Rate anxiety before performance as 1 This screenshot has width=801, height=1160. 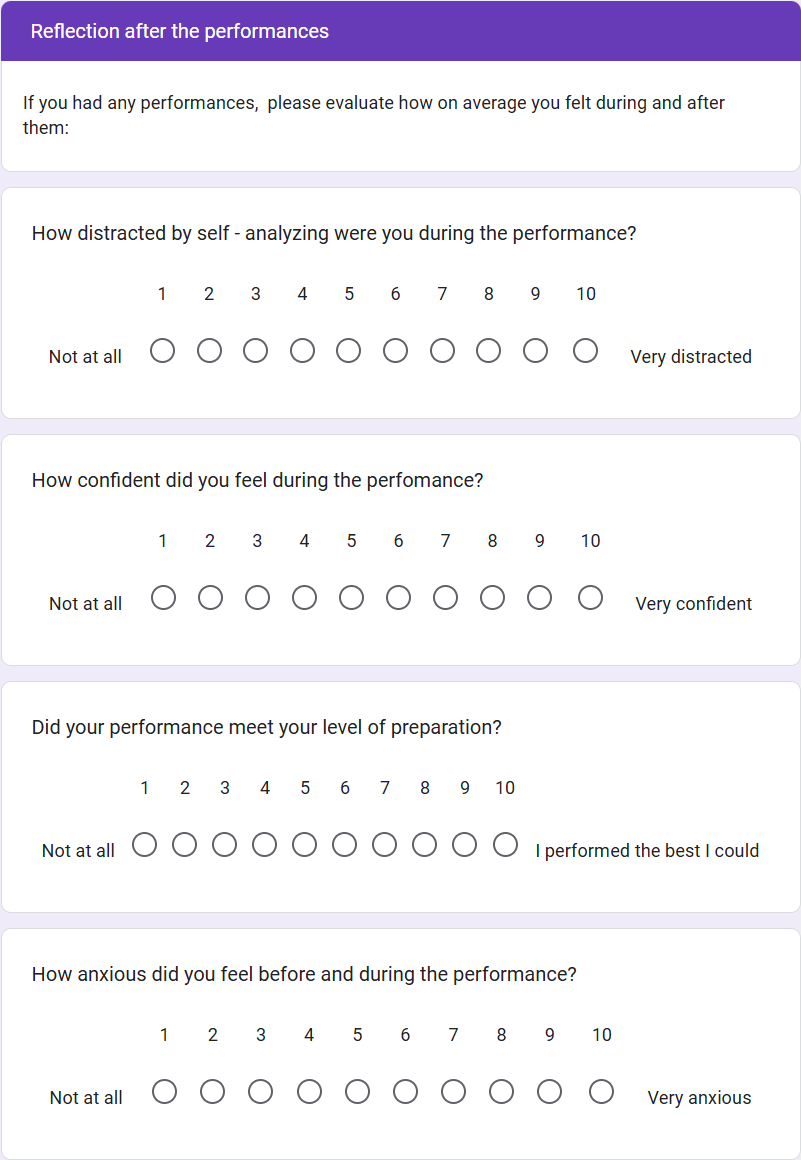pos(165,1092)
